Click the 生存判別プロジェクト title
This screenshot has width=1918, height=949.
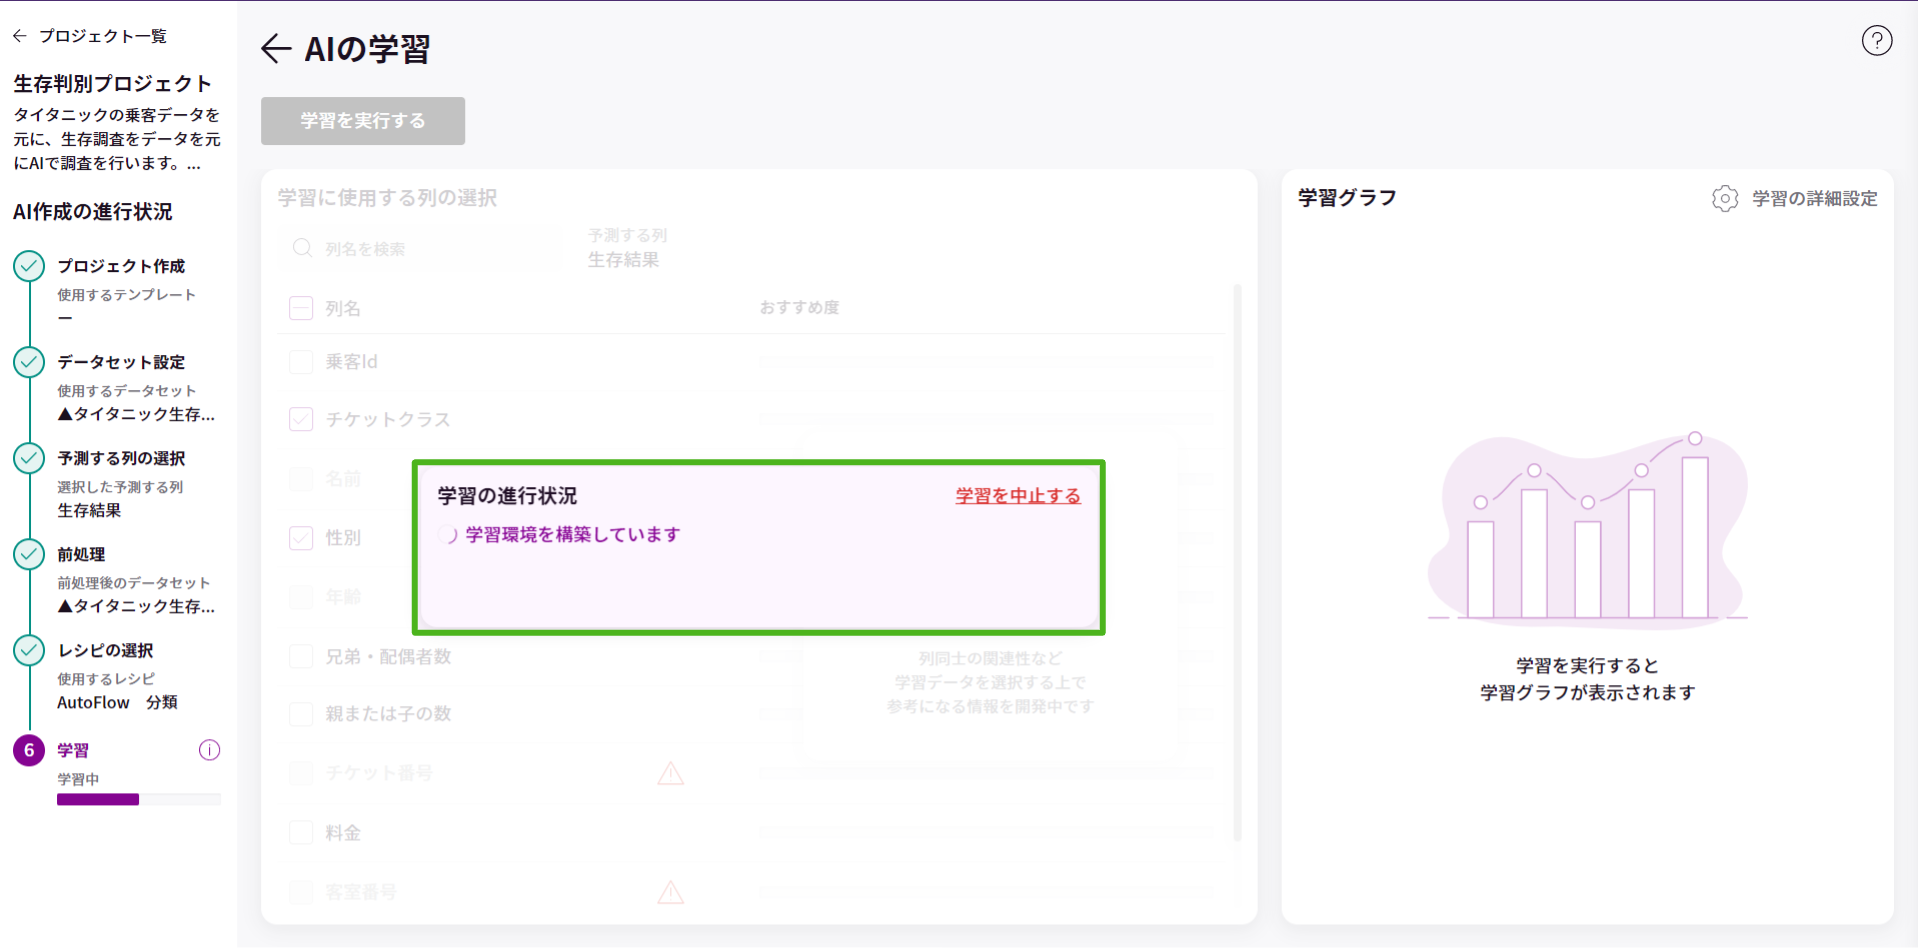[x=113, y=84]
